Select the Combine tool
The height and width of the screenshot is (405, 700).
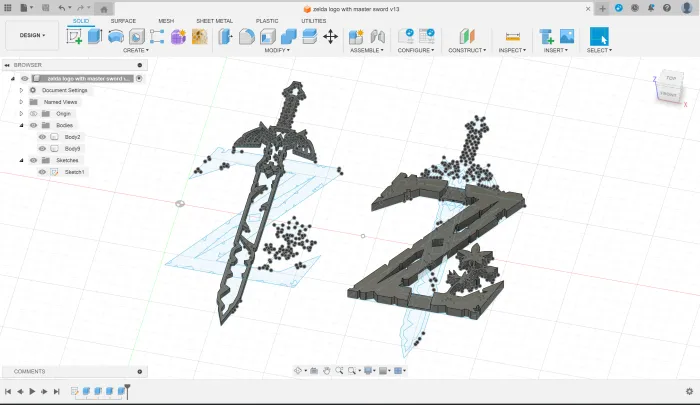289,37
